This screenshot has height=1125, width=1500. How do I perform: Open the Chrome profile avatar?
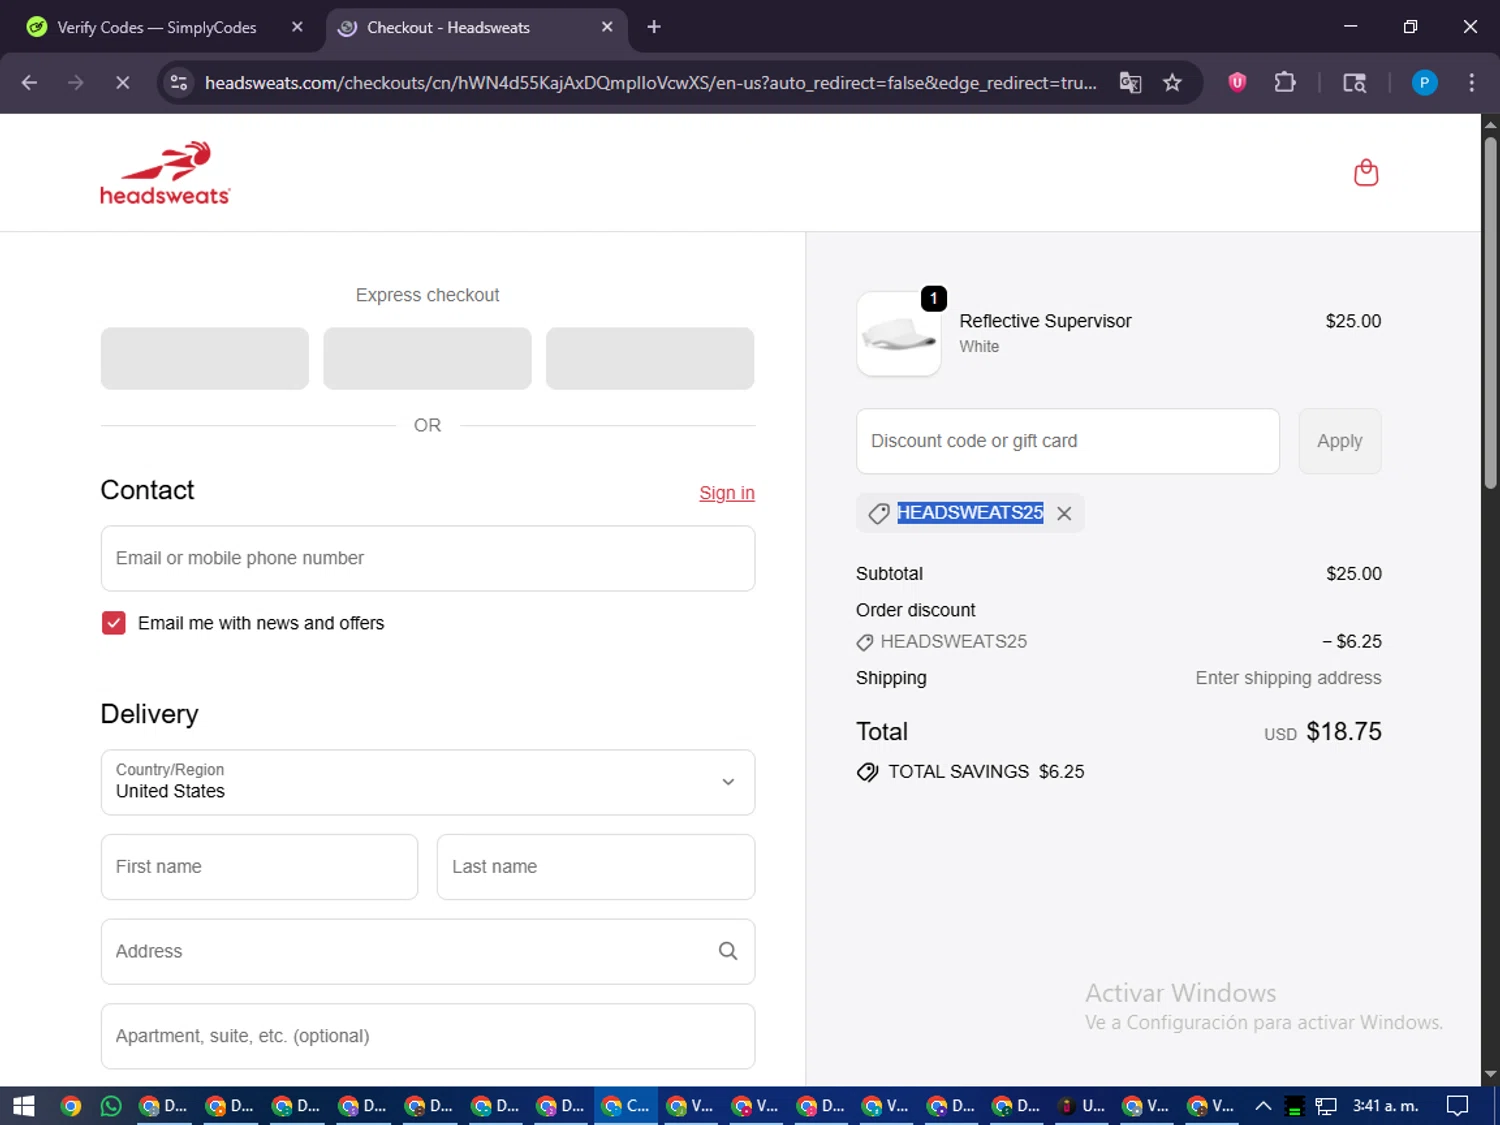point(1424,83)
